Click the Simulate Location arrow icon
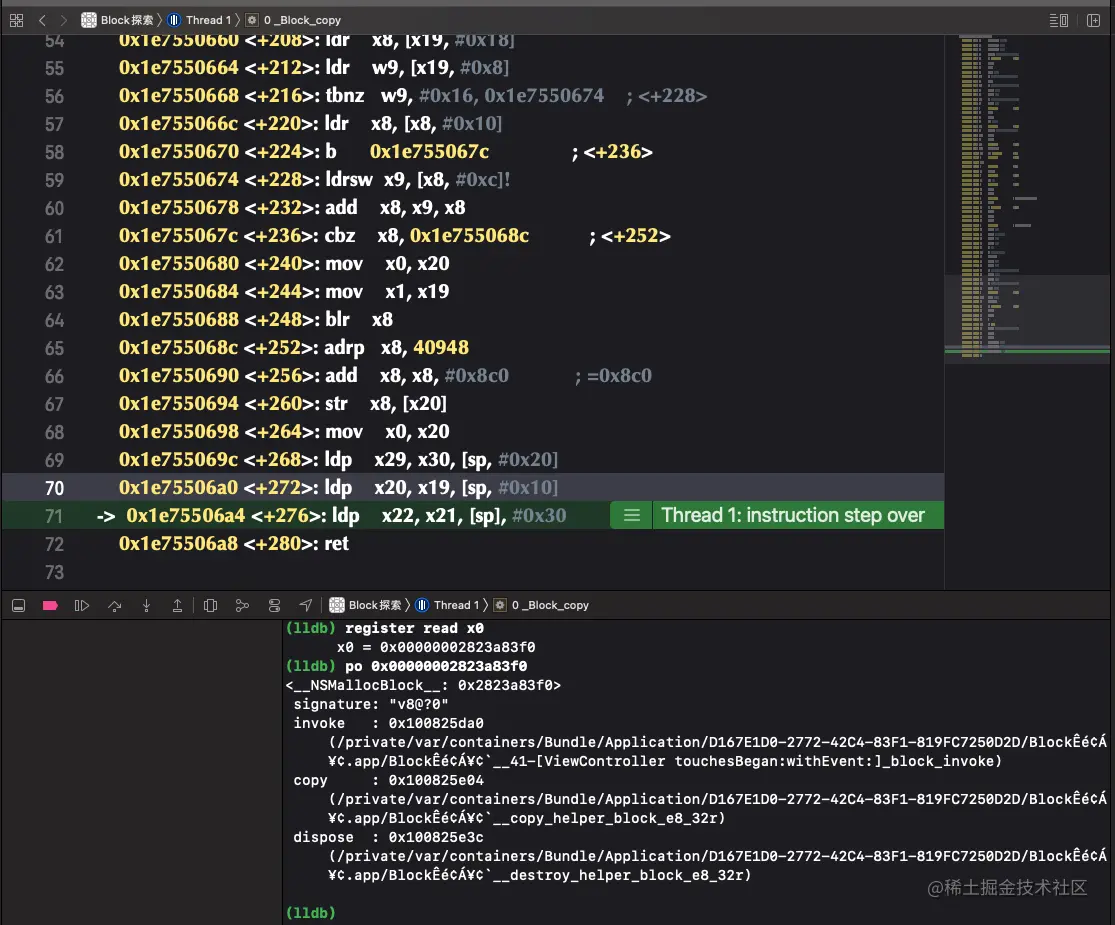Viewport: 1115px width, 925px height. tap(306, 605)
